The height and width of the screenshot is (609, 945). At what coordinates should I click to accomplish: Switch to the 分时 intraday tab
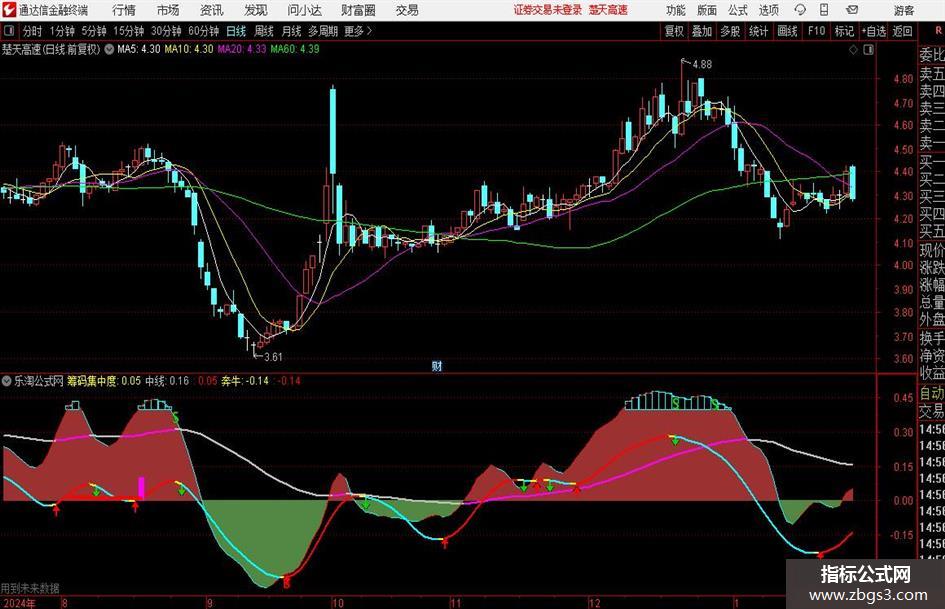point(32,31)
